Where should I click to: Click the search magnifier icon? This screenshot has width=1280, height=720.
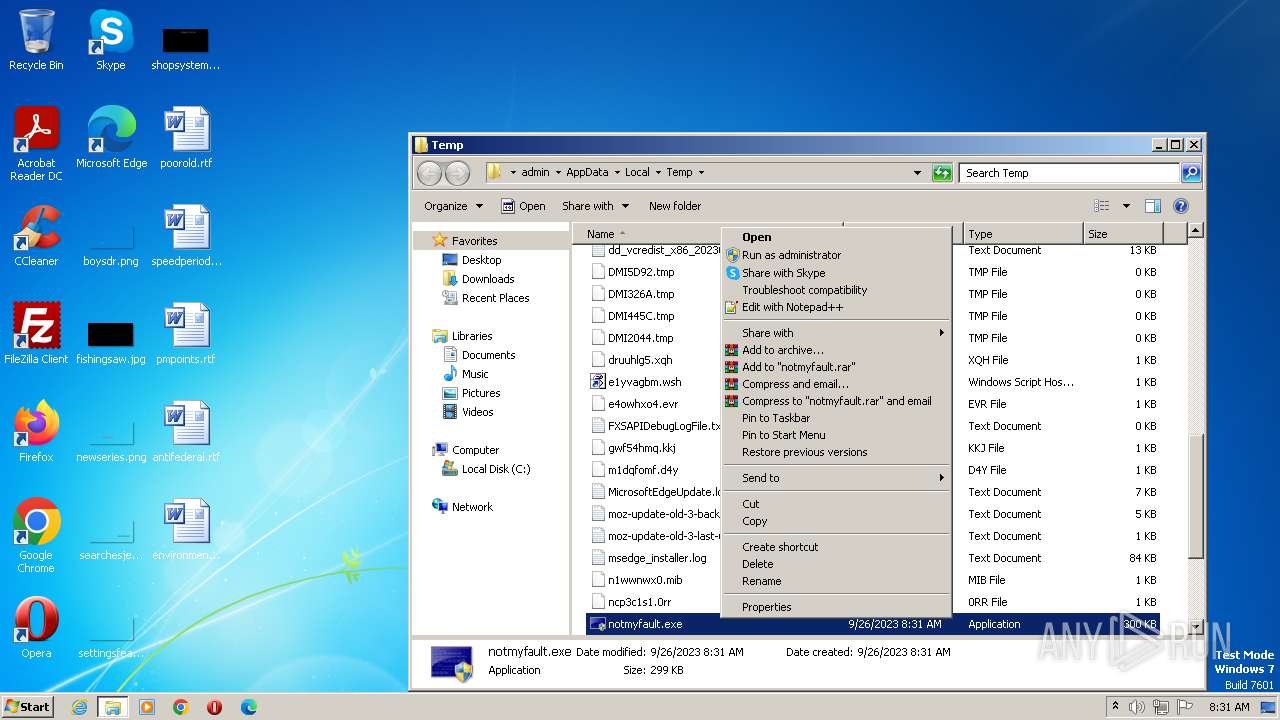click(1190, 173)
